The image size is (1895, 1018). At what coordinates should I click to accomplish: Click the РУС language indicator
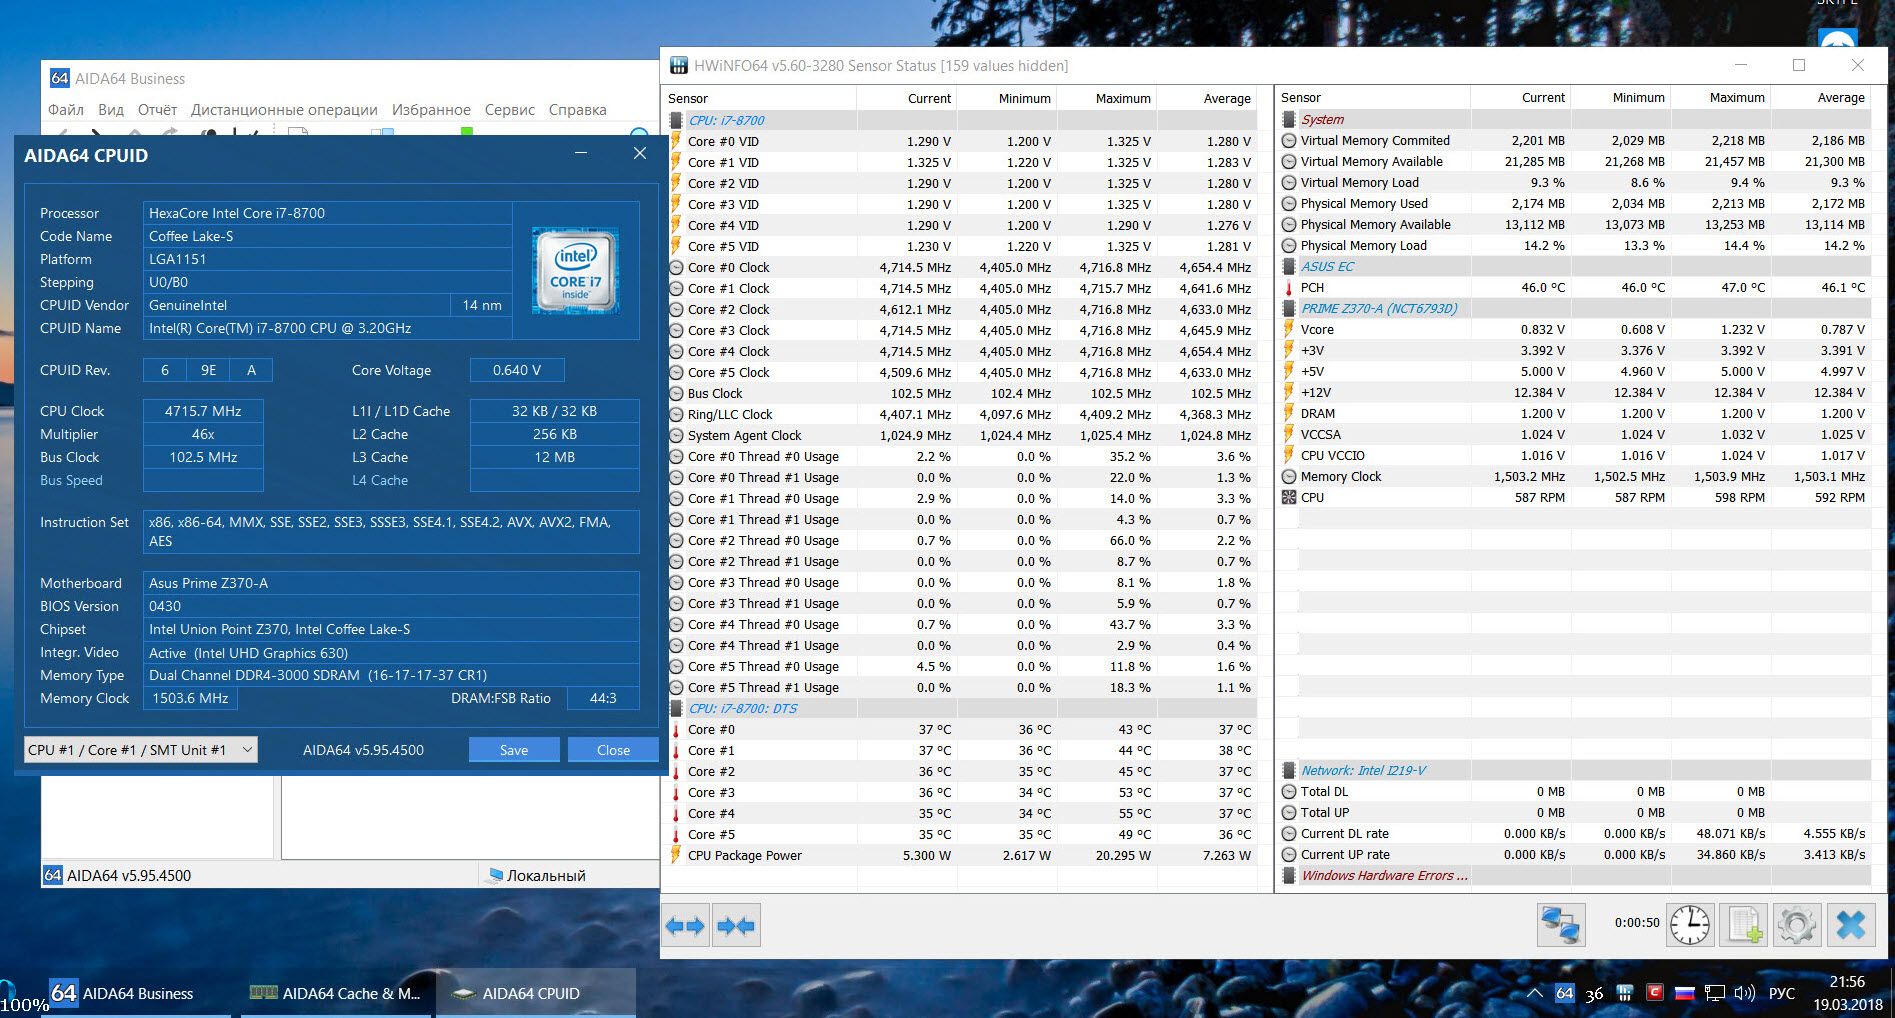click(x=1782, y=993)
